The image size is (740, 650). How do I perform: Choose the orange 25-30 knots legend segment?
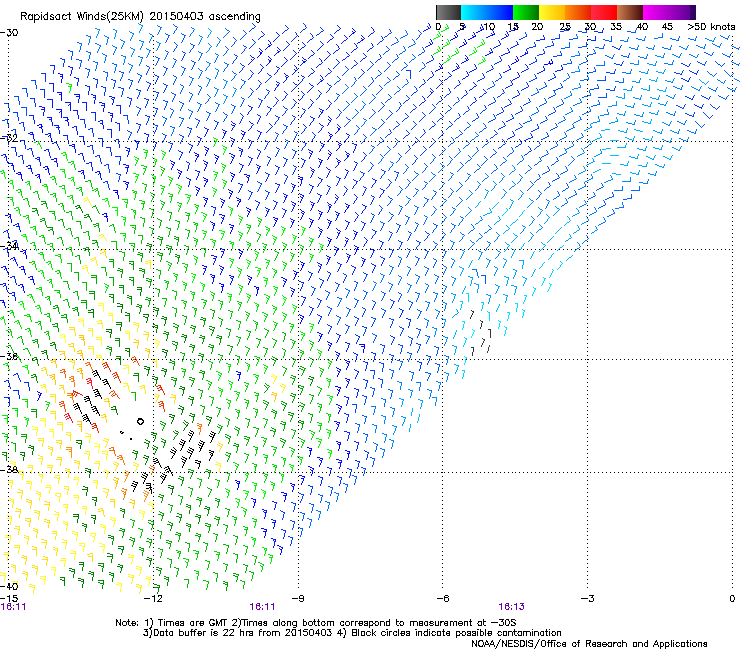578,12
